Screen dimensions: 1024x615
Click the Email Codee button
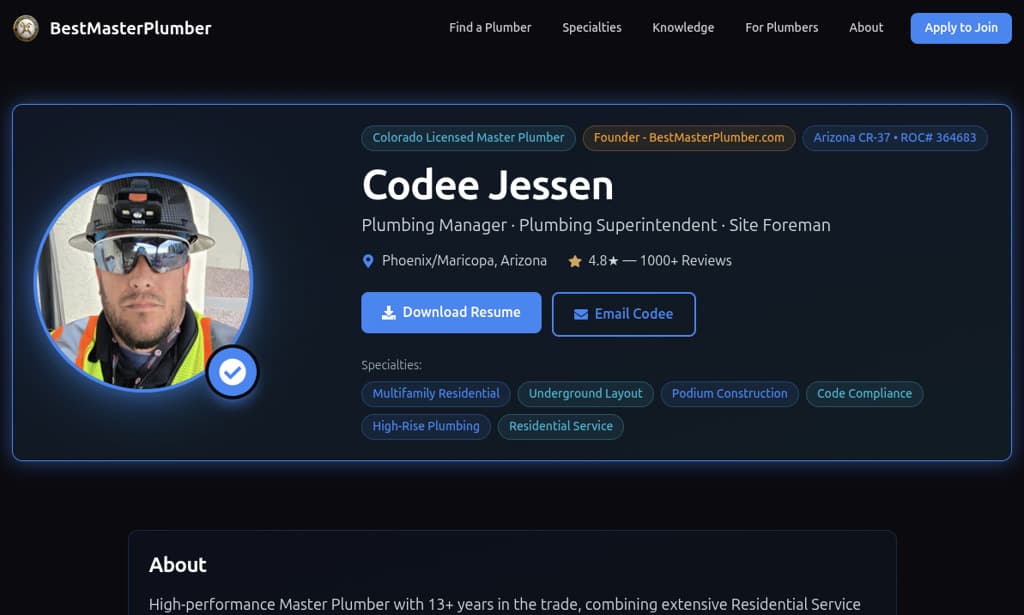624,314
